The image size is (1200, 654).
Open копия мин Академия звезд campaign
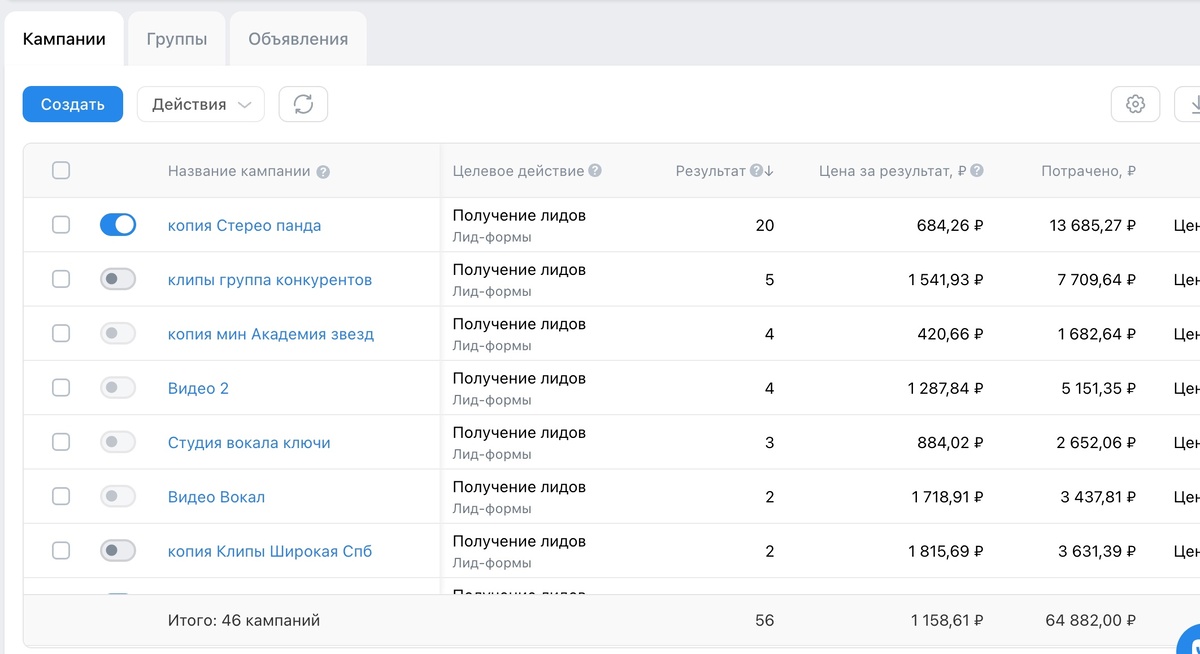[x=271, y=334]
